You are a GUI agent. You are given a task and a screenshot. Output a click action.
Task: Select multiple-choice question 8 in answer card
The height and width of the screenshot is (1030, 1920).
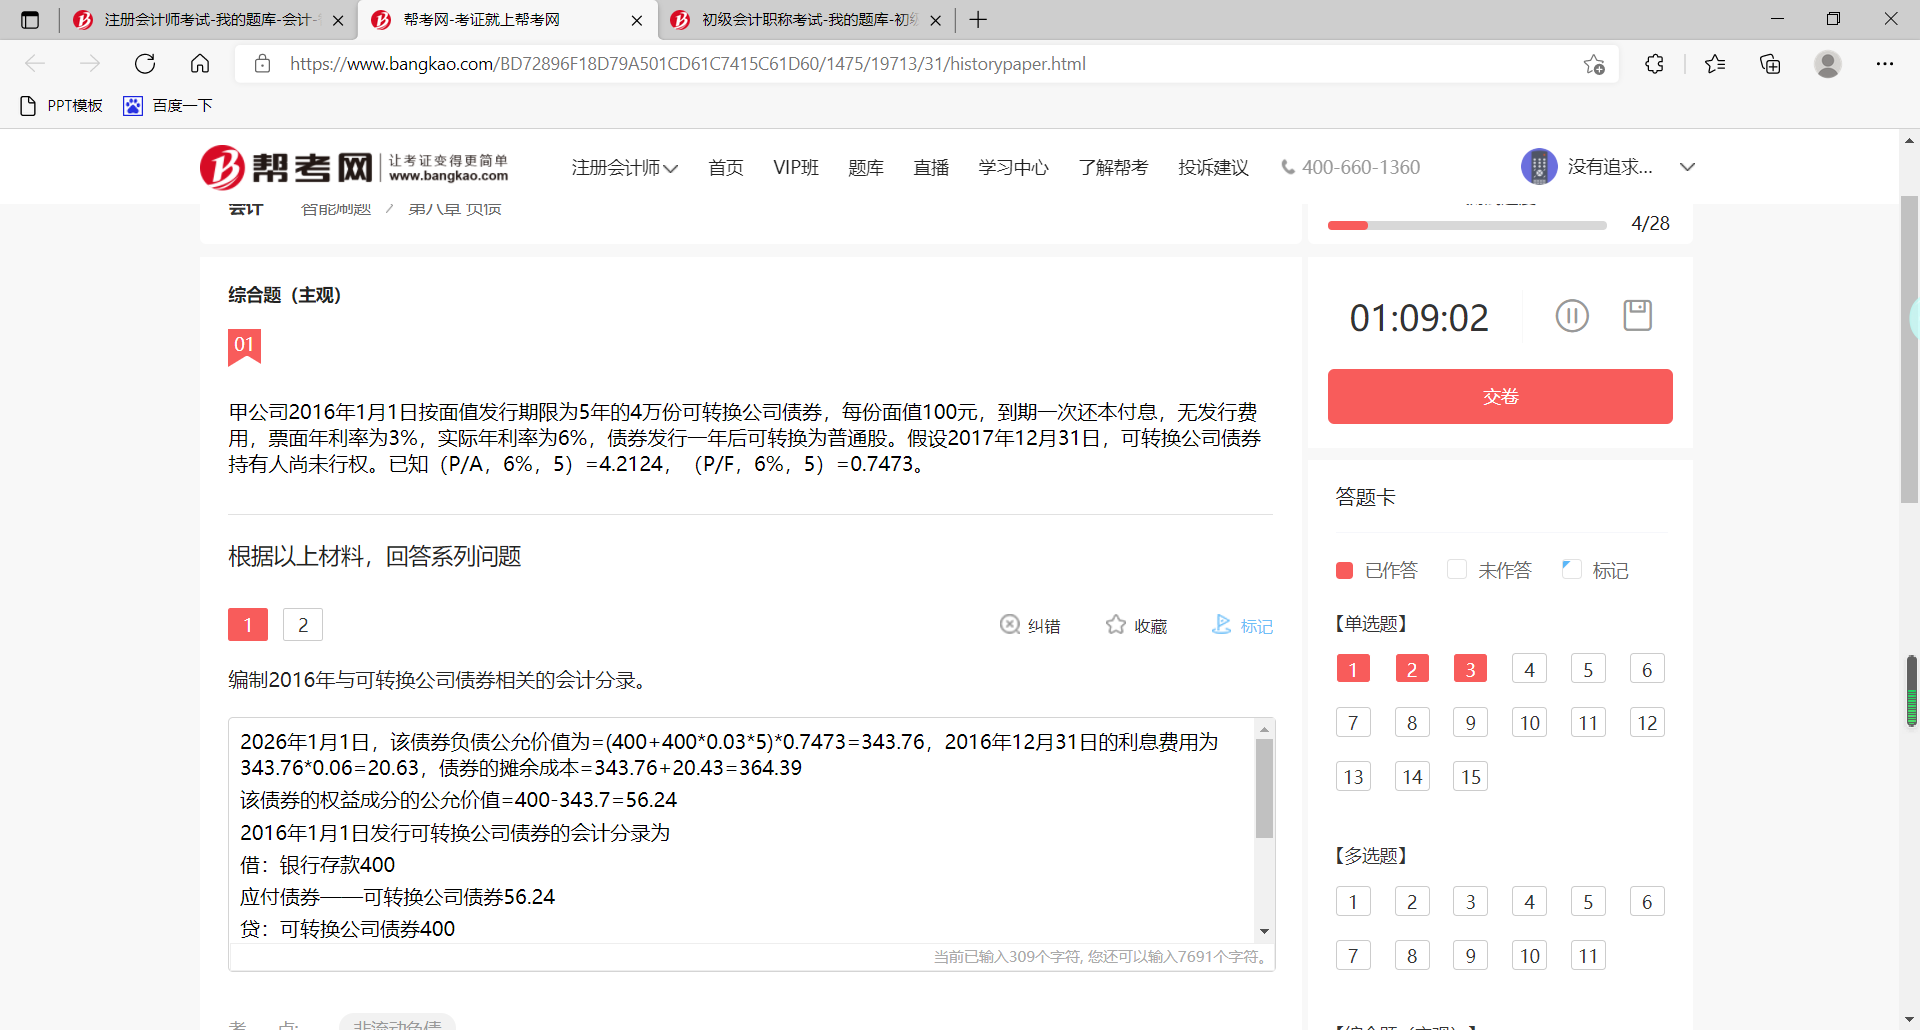click(x=1411, y=956)
